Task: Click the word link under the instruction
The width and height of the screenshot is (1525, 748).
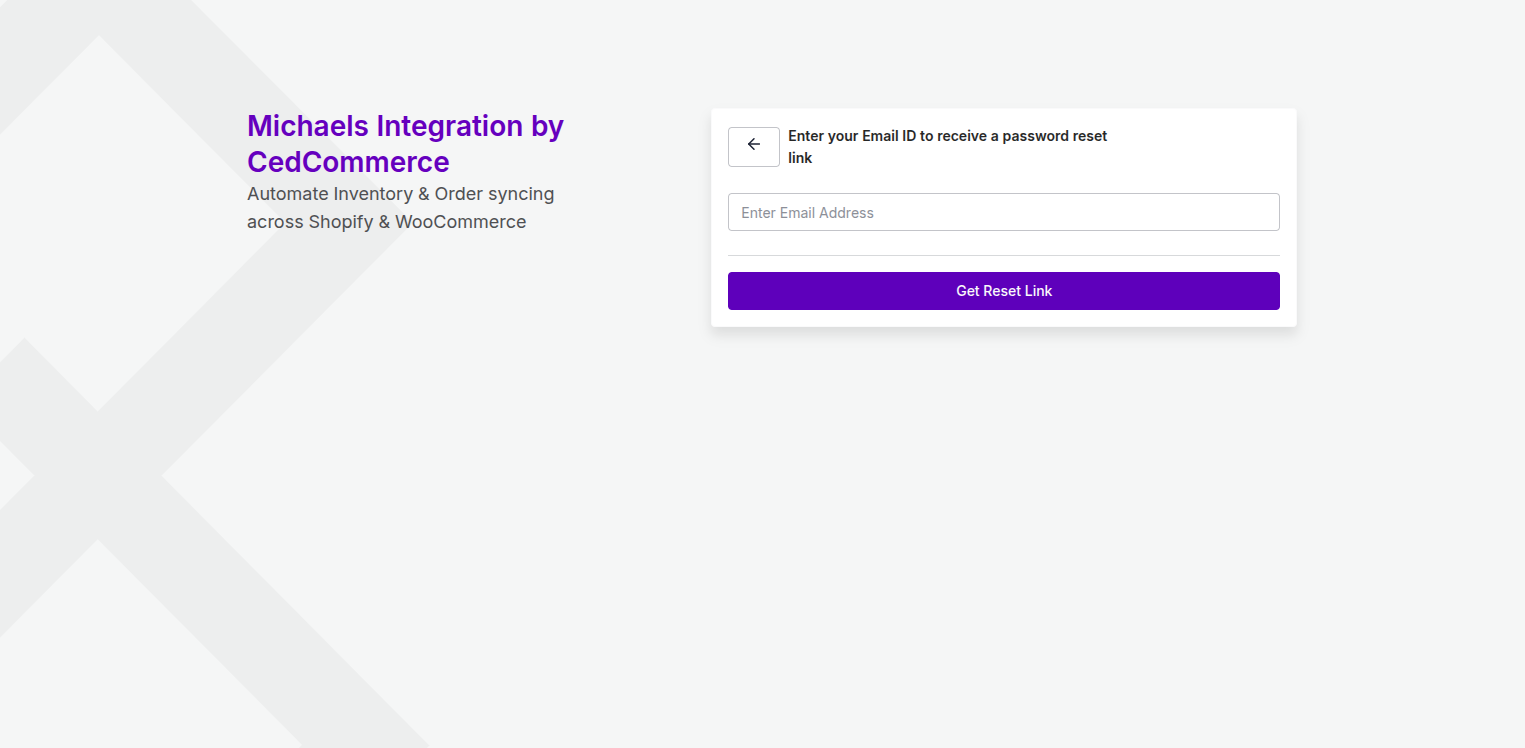Action: 800,158
